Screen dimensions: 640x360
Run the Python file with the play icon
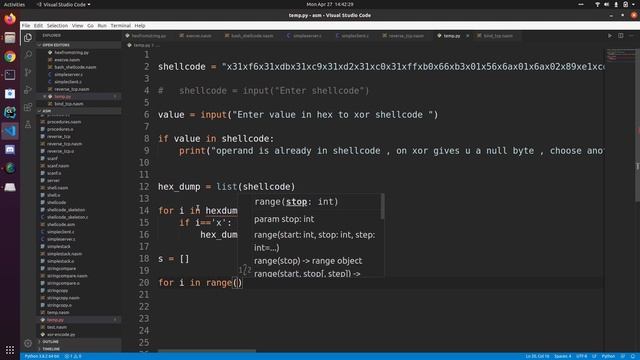[610, 36]
